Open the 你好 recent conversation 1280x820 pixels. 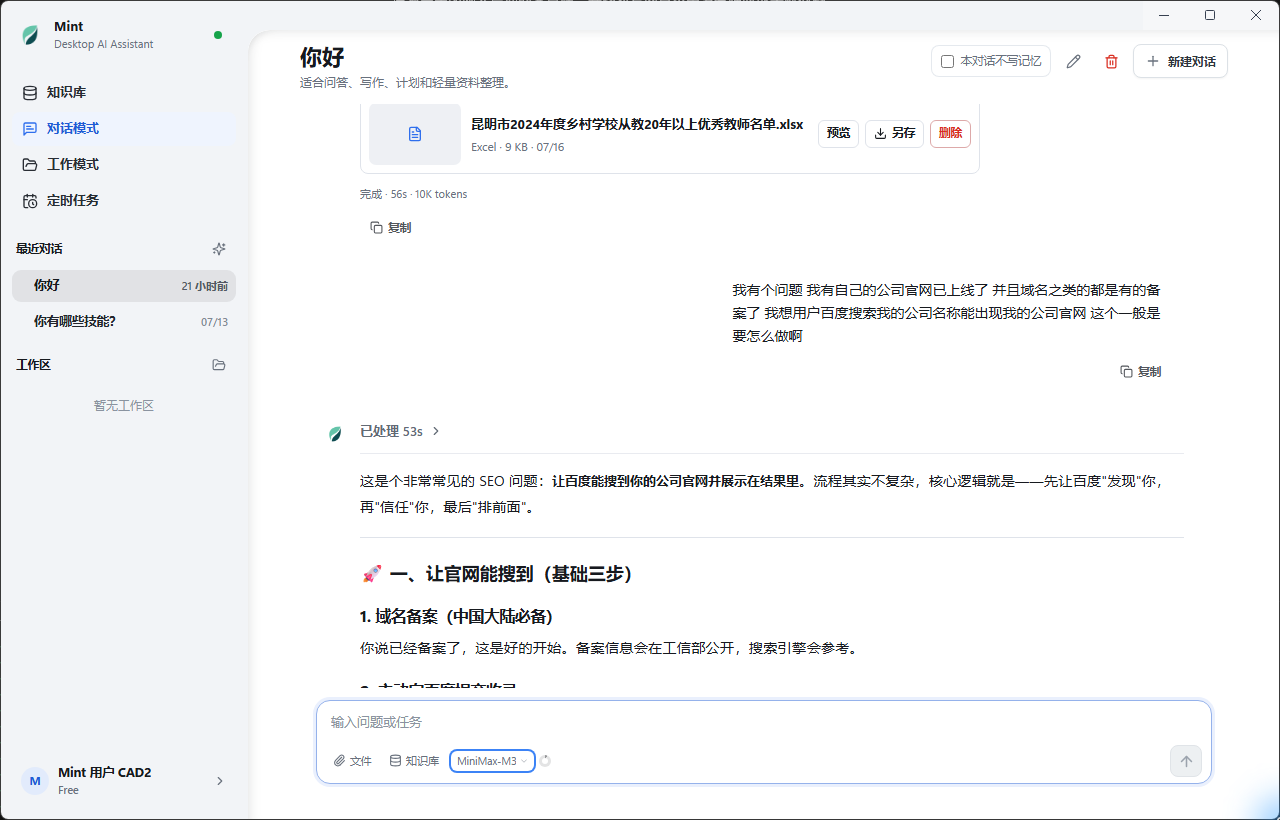124,285
